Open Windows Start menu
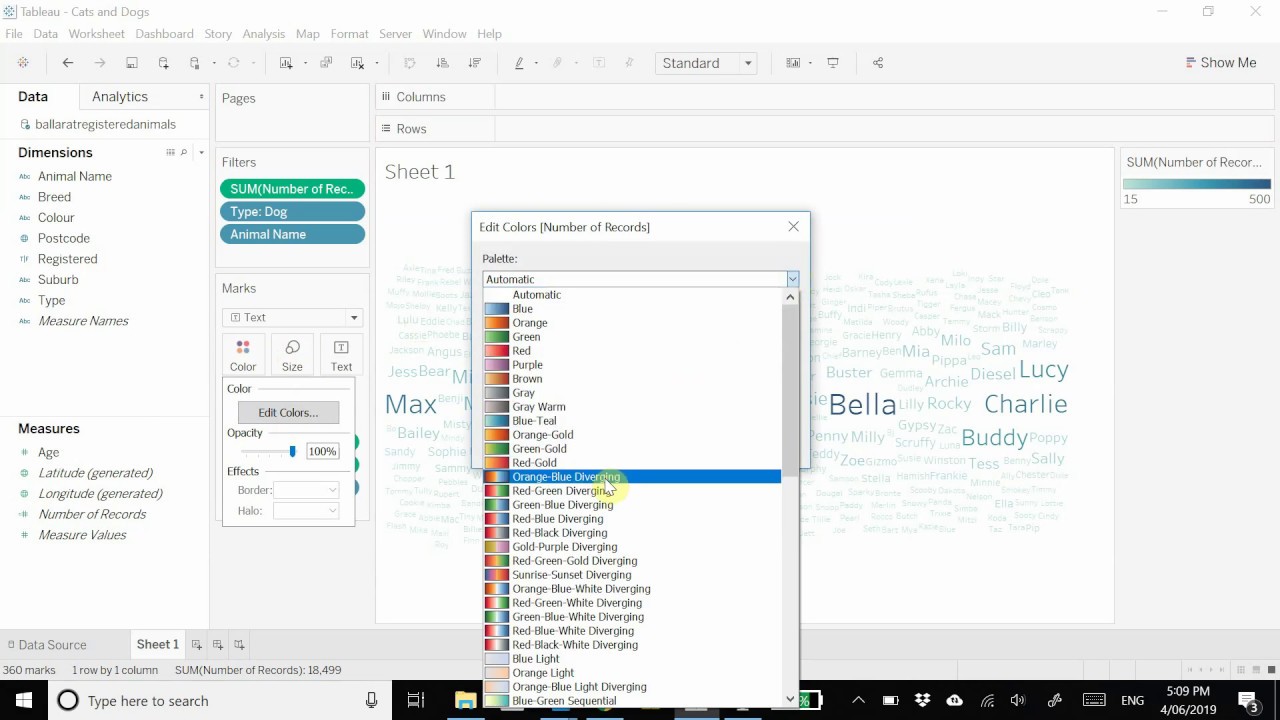The height and width of the screenshot is (720, 1280). tap(24, 700)
